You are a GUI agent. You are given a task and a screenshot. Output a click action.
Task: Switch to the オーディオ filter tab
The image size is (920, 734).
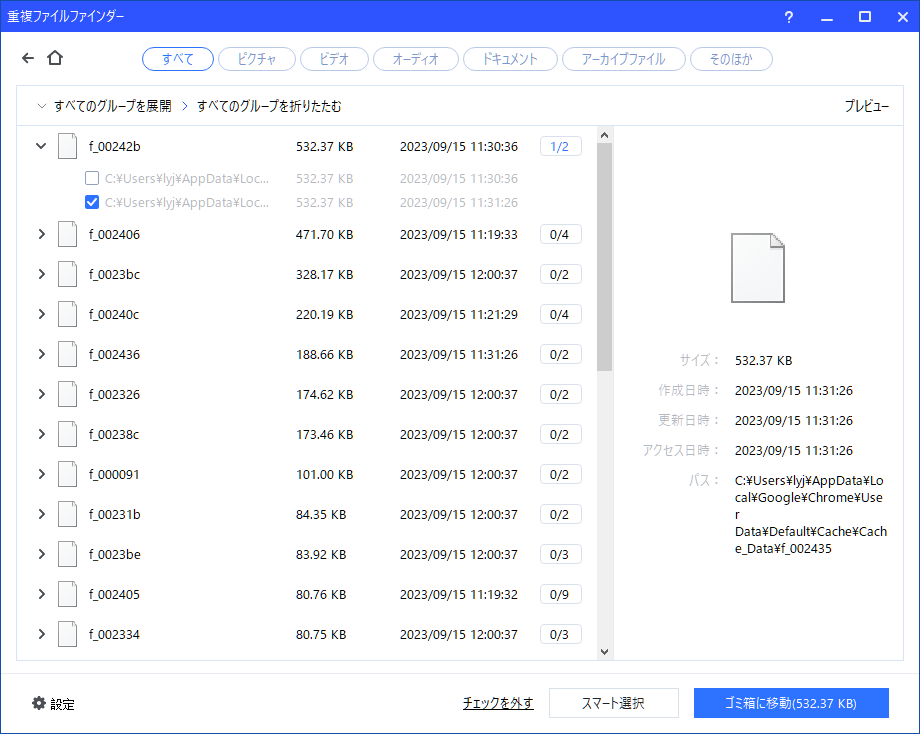(415, 59)
